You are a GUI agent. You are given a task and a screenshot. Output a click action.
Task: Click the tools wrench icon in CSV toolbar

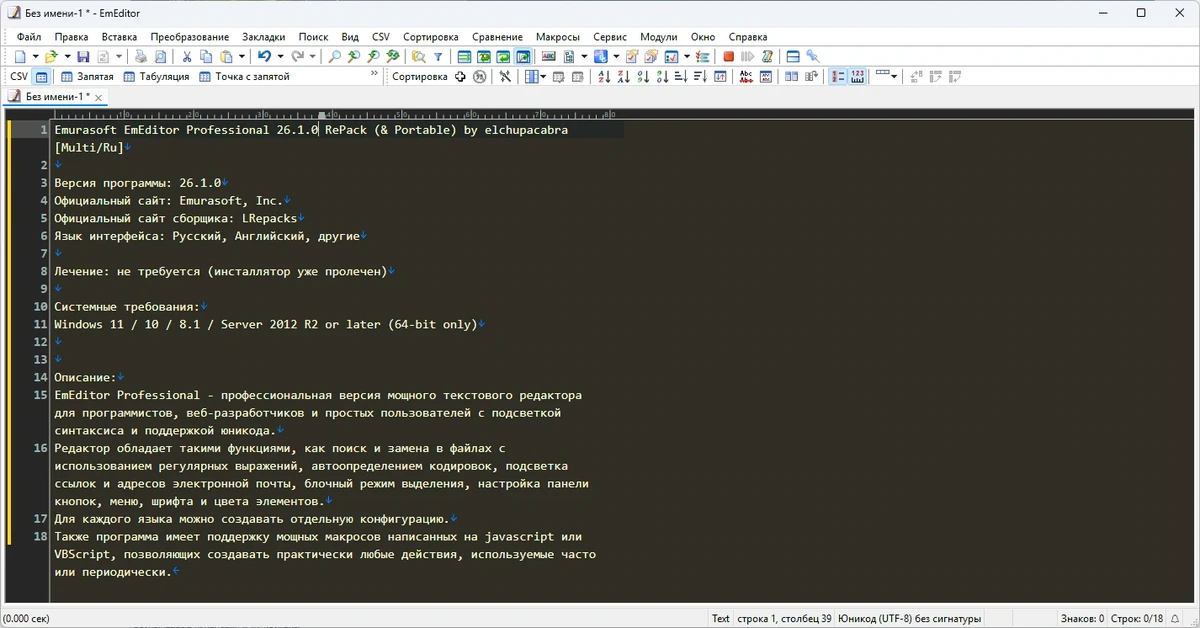click(x=505, y=76)
